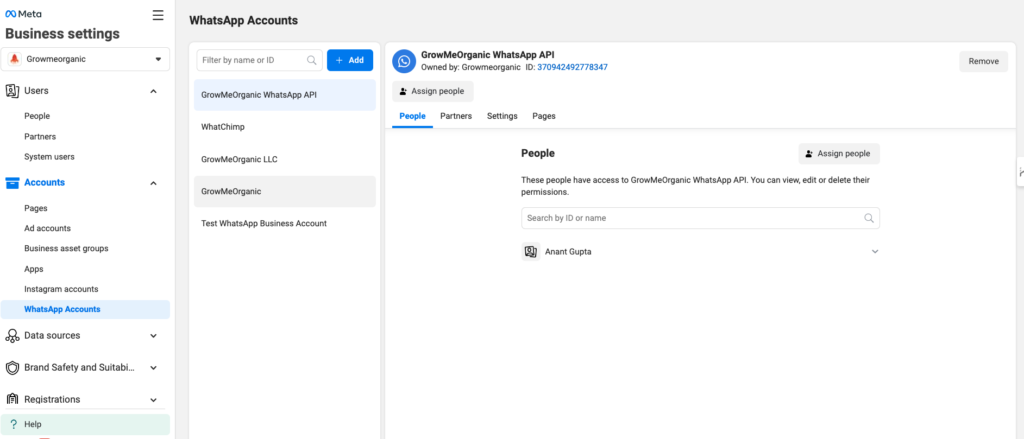The width and height of the screenshot is (1024, 439).
Task: Open Apps in Accounts
Action: point(34,269)
